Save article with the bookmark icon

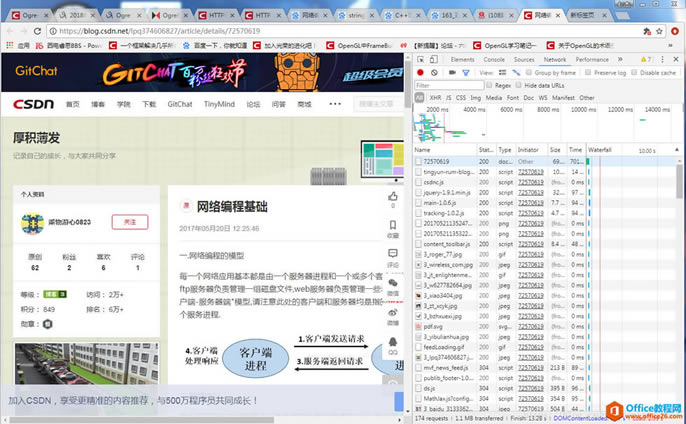click(x=392, y=225)
